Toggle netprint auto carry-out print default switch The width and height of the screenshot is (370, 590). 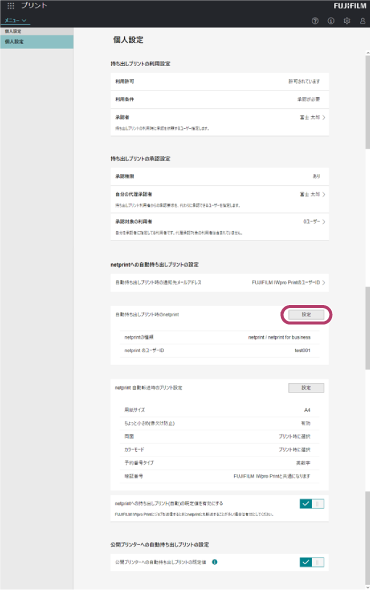coord(312,503)
